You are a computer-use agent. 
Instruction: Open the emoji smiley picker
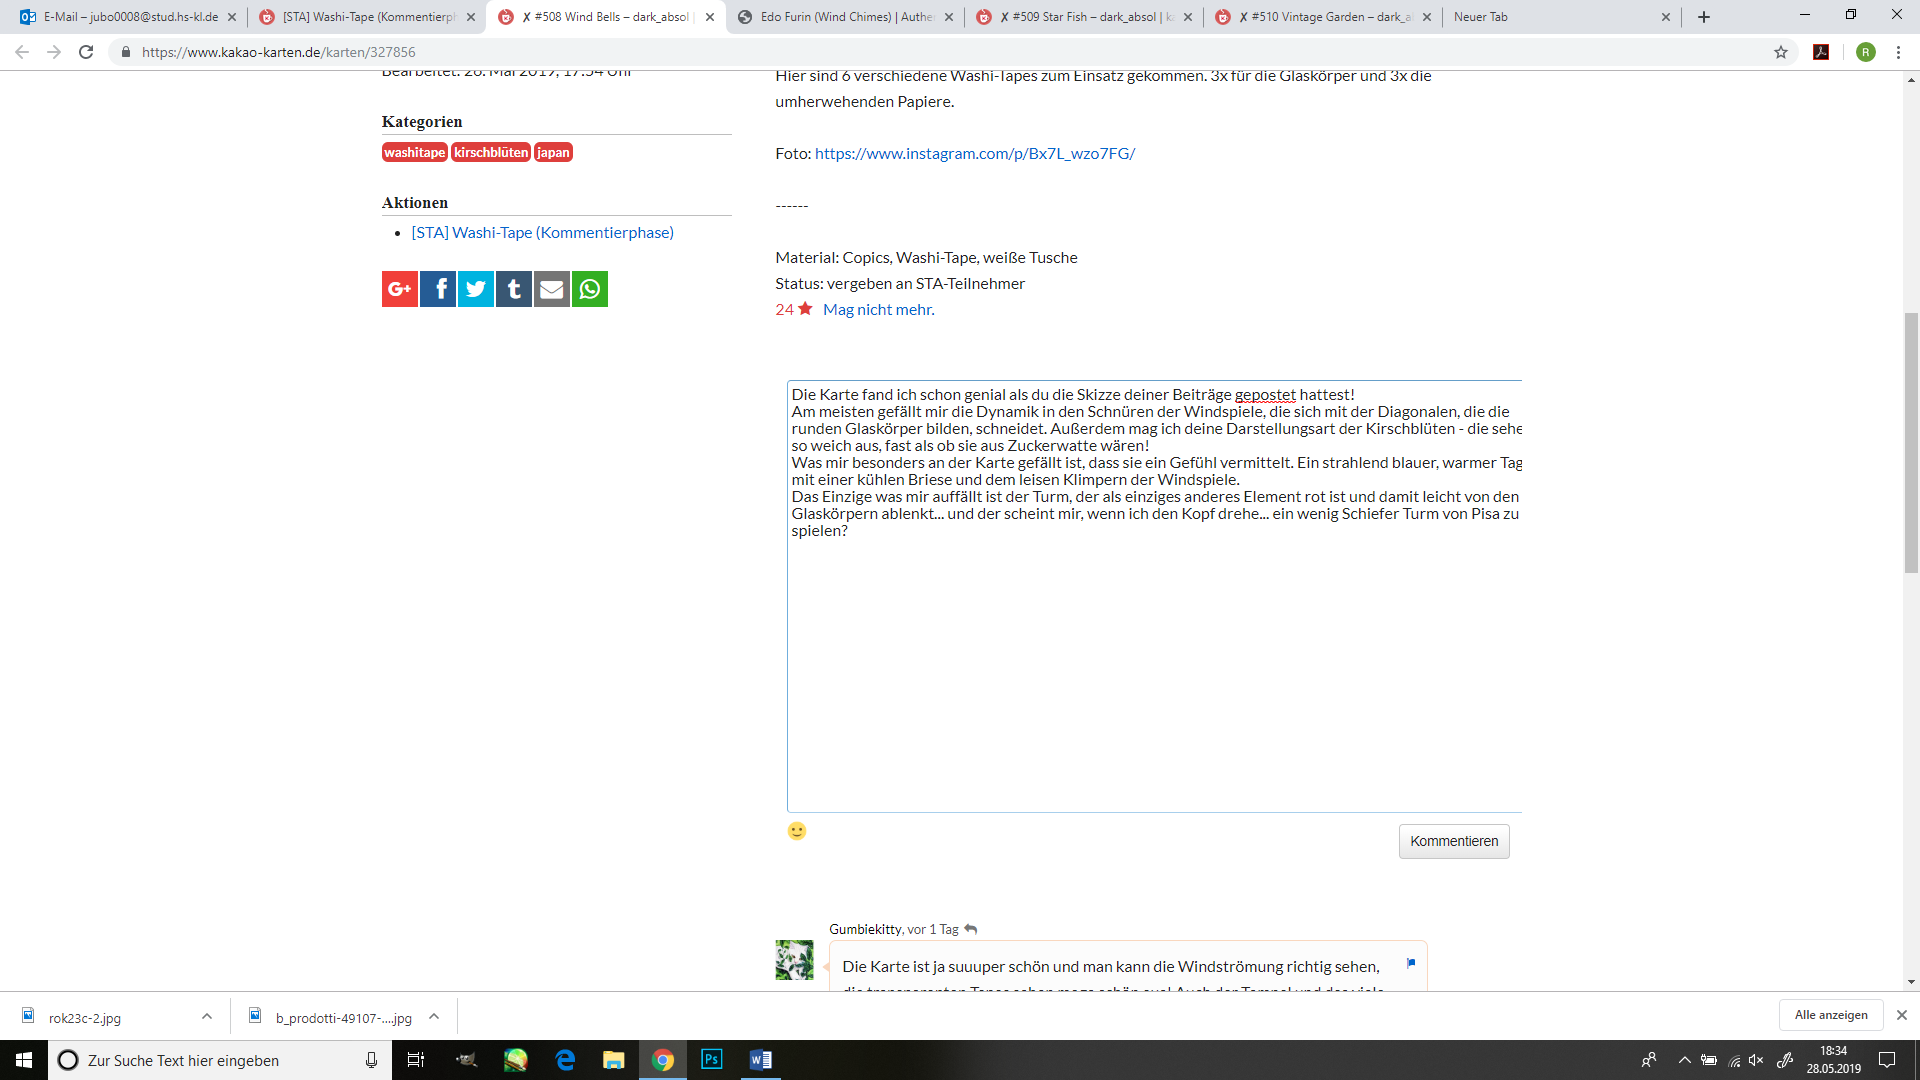797,831
